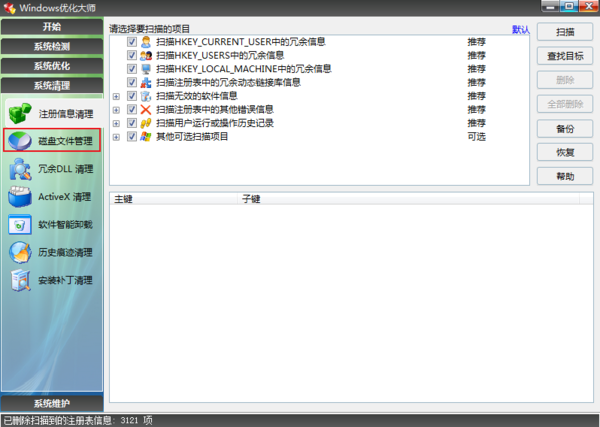Open the 开始 sidebar section
Image resolution: width=600 pixels, height=427 pixels.
(x=52, y=27)
